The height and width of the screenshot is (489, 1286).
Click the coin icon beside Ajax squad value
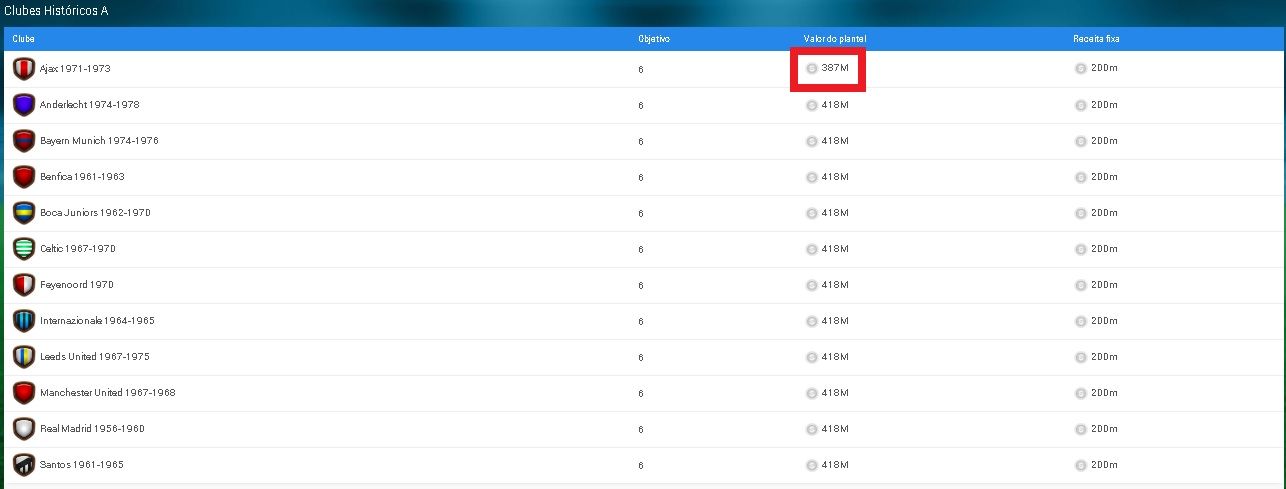tap(812, 69)
